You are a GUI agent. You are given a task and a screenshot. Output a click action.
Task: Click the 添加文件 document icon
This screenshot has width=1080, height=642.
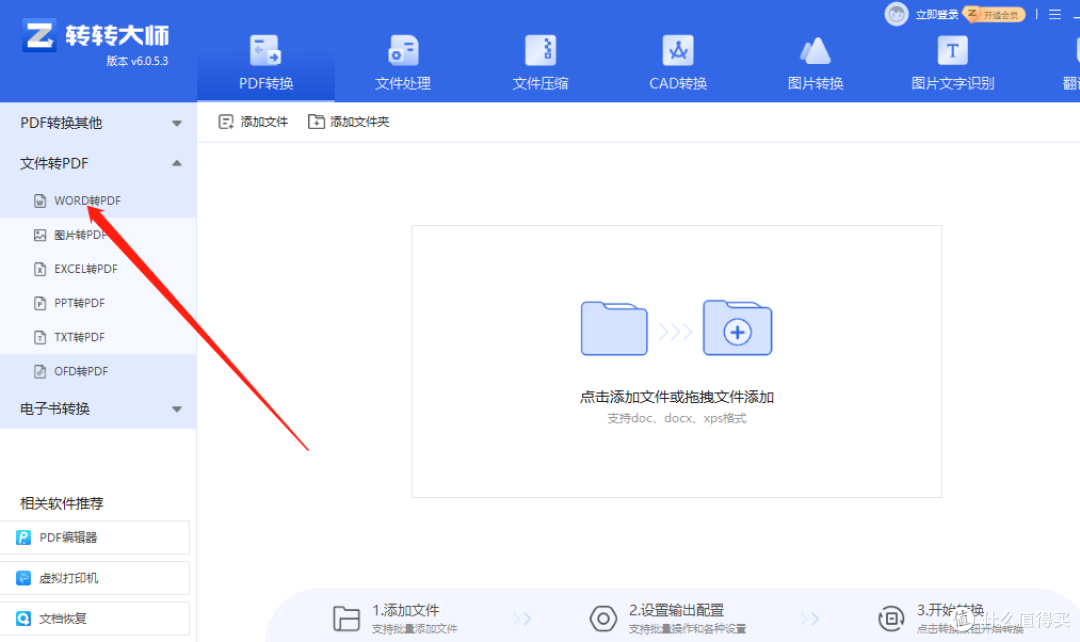226,122
